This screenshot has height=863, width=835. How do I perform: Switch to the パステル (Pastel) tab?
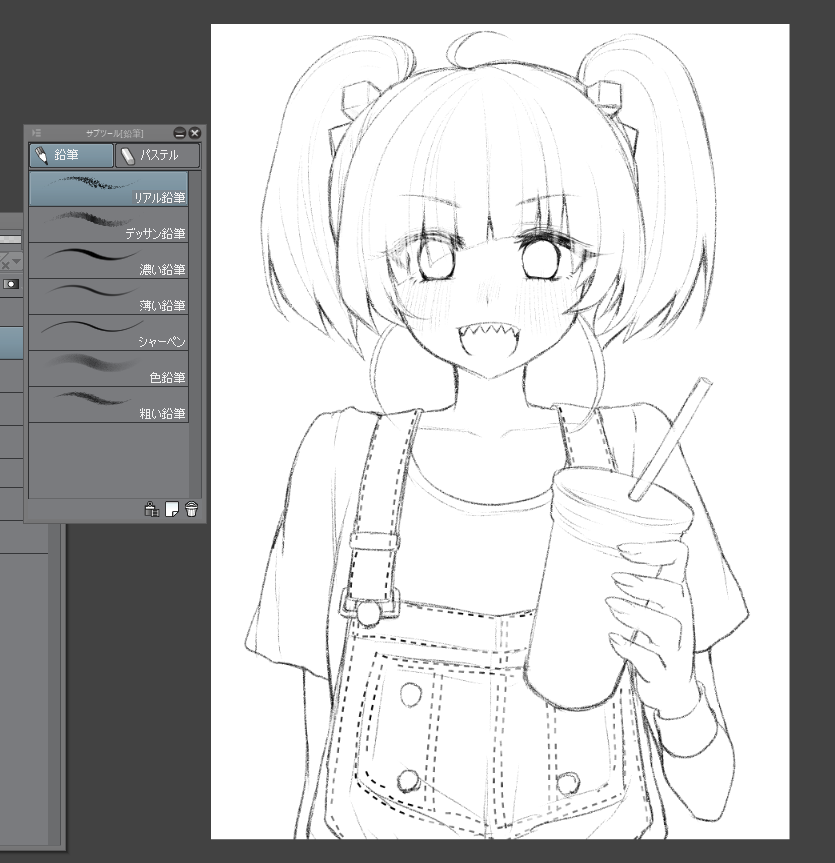(157, 155)
